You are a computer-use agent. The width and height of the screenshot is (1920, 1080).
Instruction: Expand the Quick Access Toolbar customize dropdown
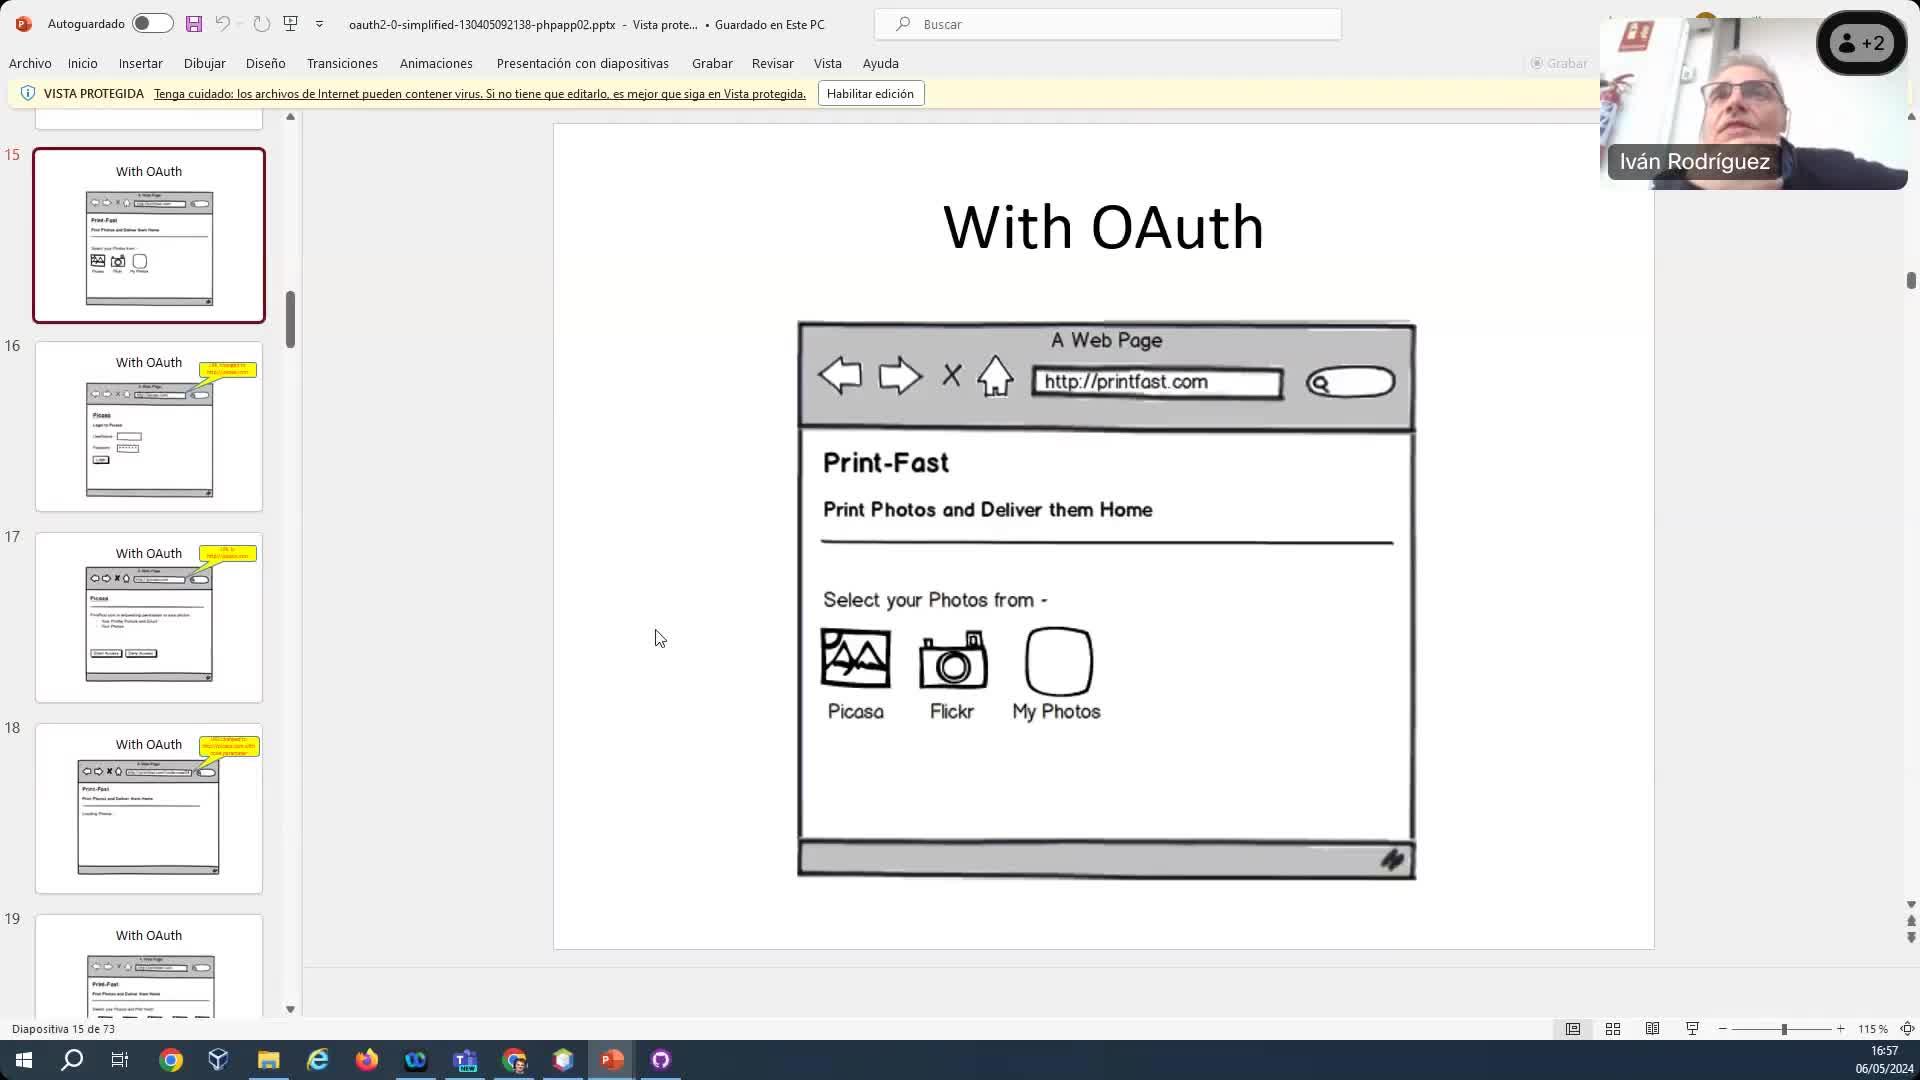[x=319, y=24]
